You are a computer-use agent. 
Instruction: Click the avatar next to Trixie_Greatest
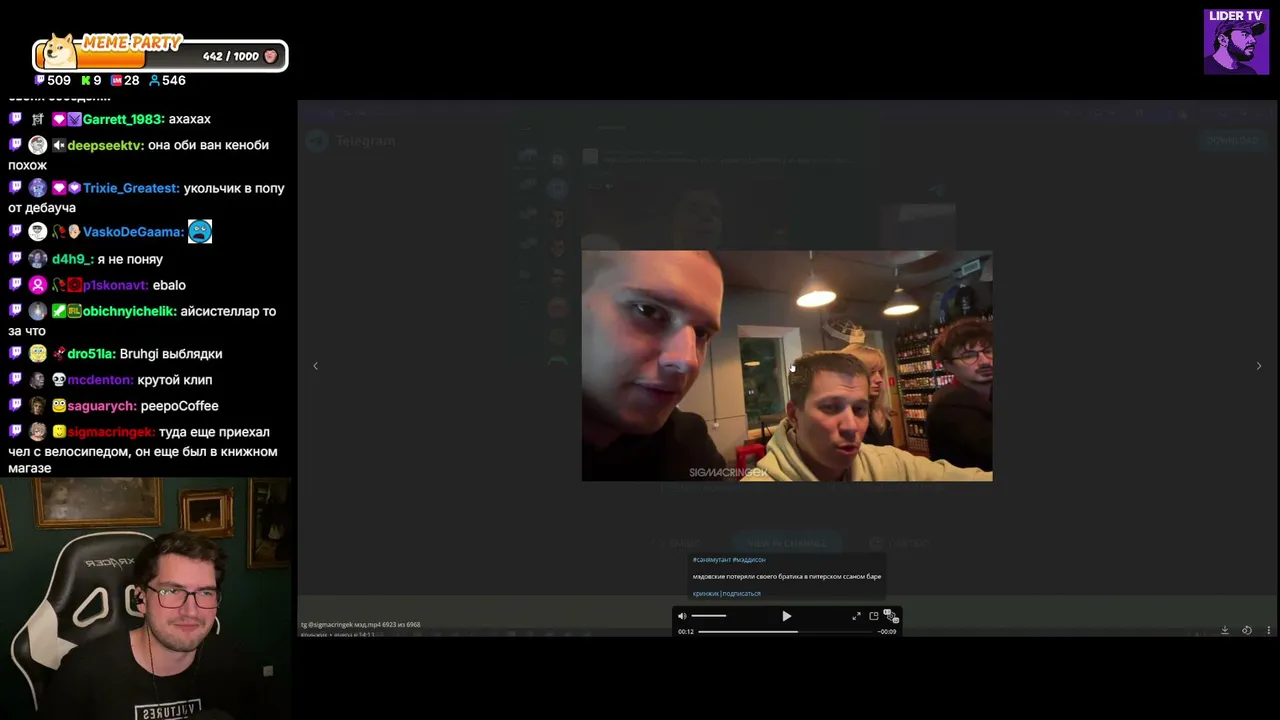pos(38,188)
